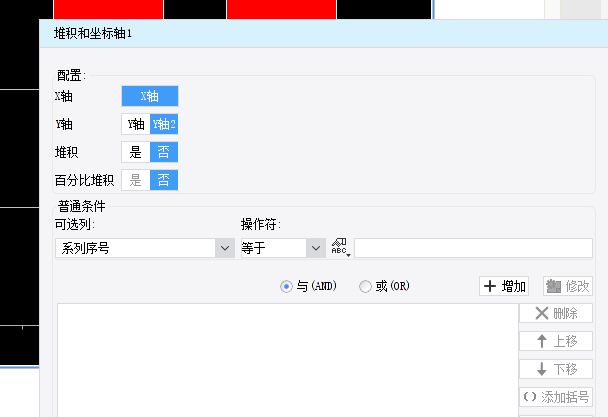
Task: Focus the condition value input field
Action: click(x=473, y=248)
